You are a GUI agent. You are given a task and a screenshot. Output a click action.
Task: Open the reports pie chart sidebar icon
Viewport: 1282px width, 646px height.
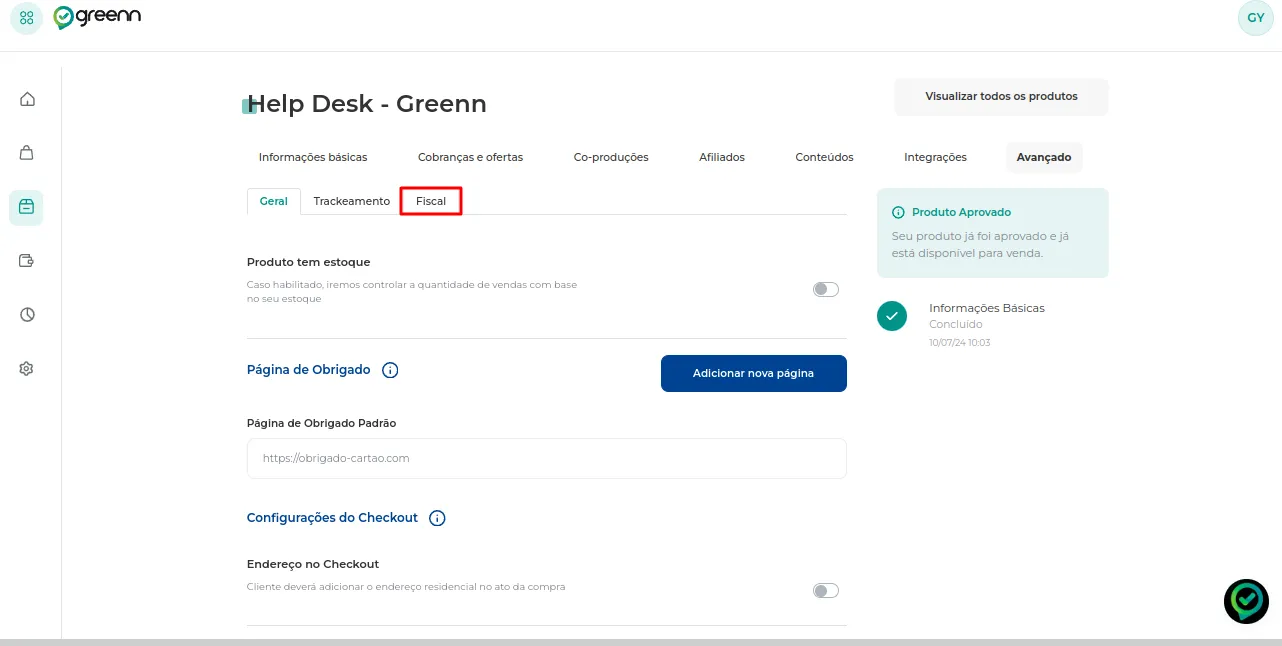click(27, 315)
